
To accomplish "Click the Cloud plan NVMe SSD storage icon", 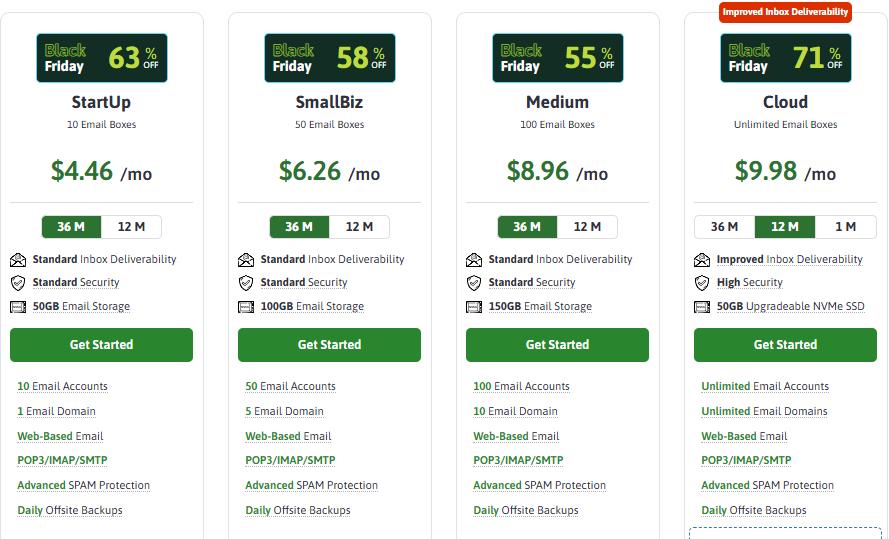I will [x=702, y=307].
